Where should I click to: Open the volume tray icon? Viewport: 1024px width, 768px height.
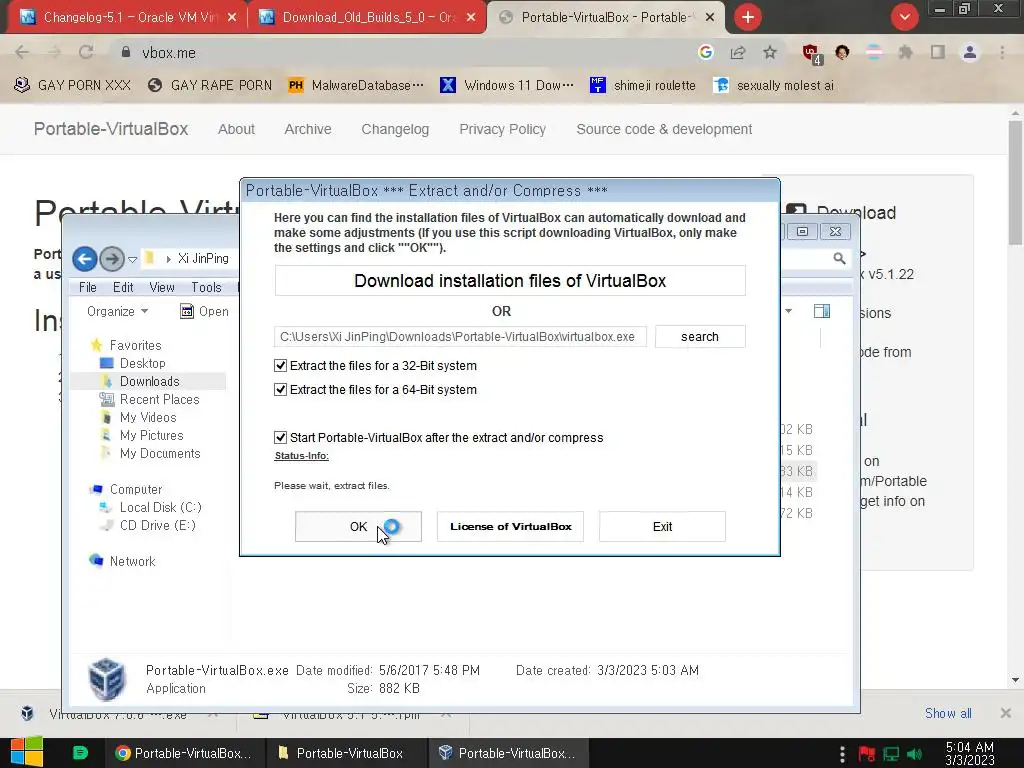pyautogui.click(x=916, y=754)
